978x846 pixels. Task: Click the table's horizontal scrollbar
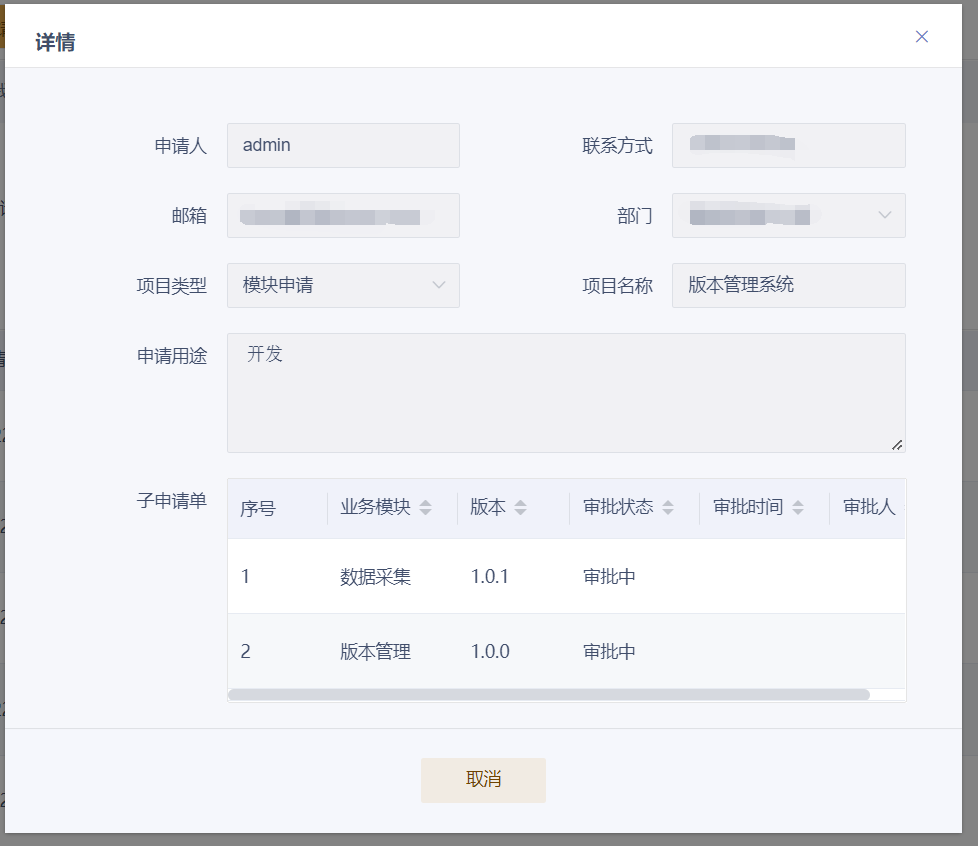coord(548,694)
